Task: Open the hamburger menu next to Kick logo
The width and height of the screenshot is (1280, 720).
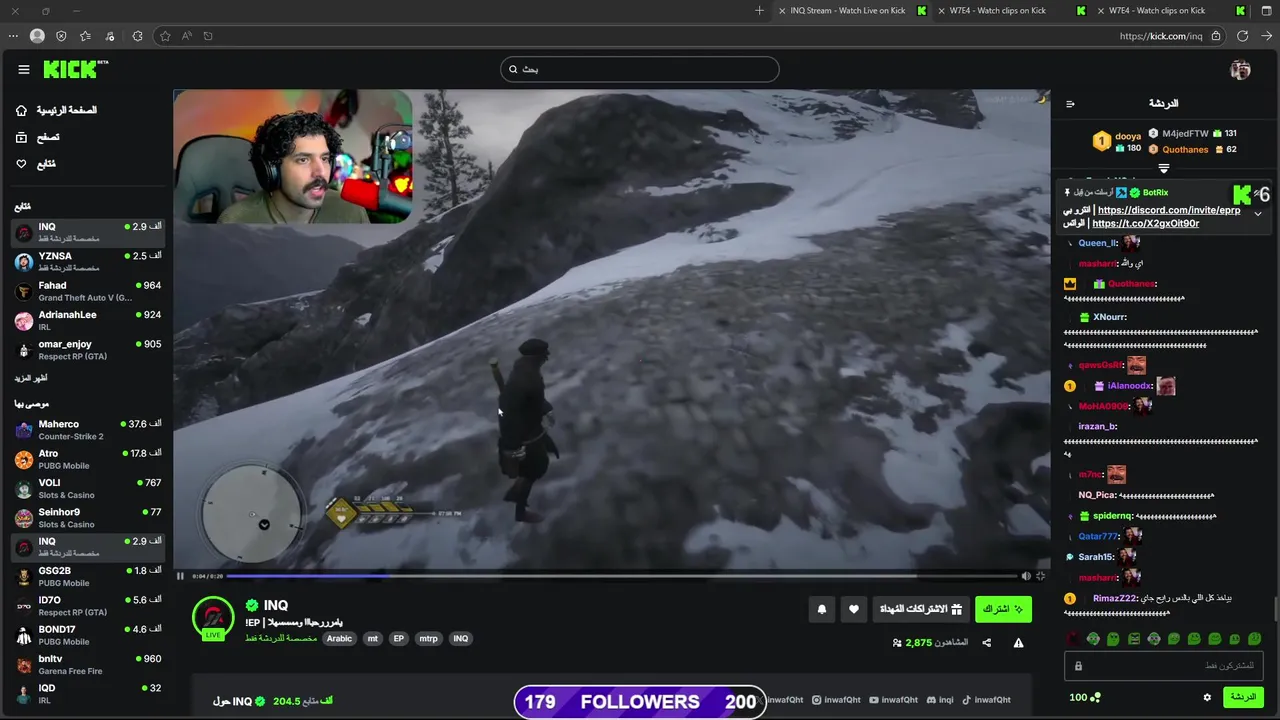Action: click(x=24, y=69)
